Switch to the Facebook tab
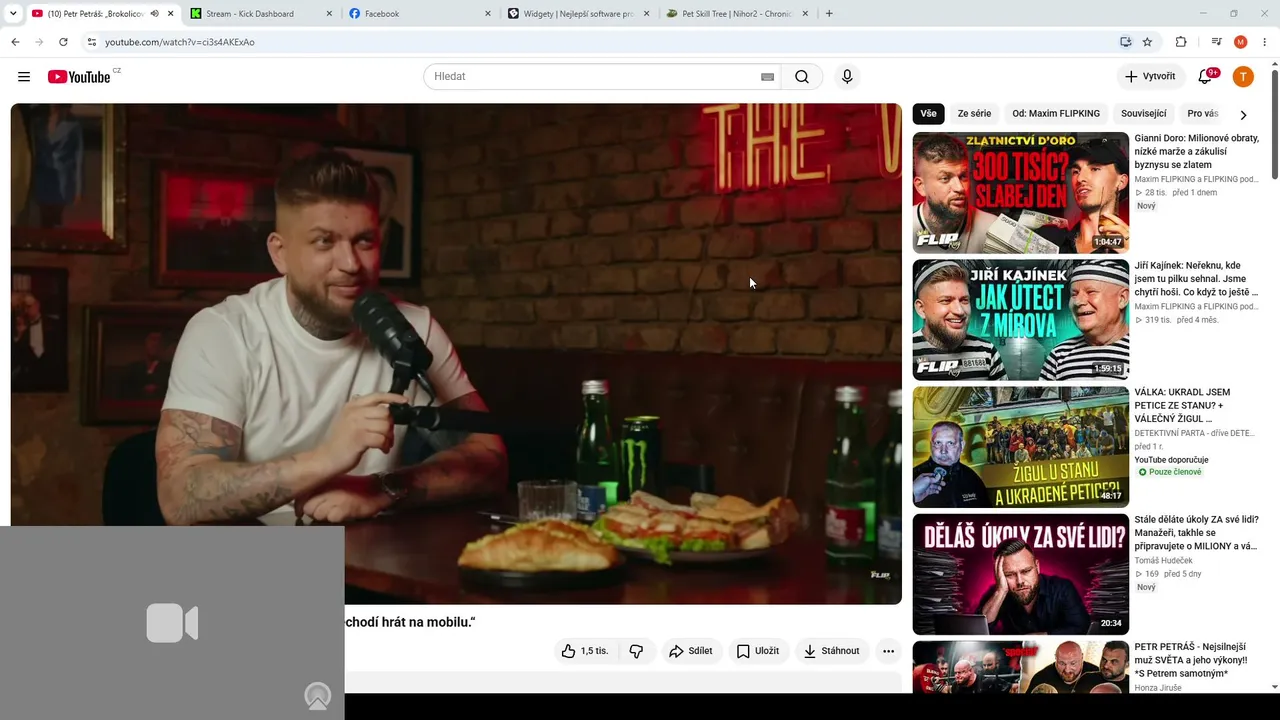The width and height of the screenshot is (1280, 720). pos(420,14)
